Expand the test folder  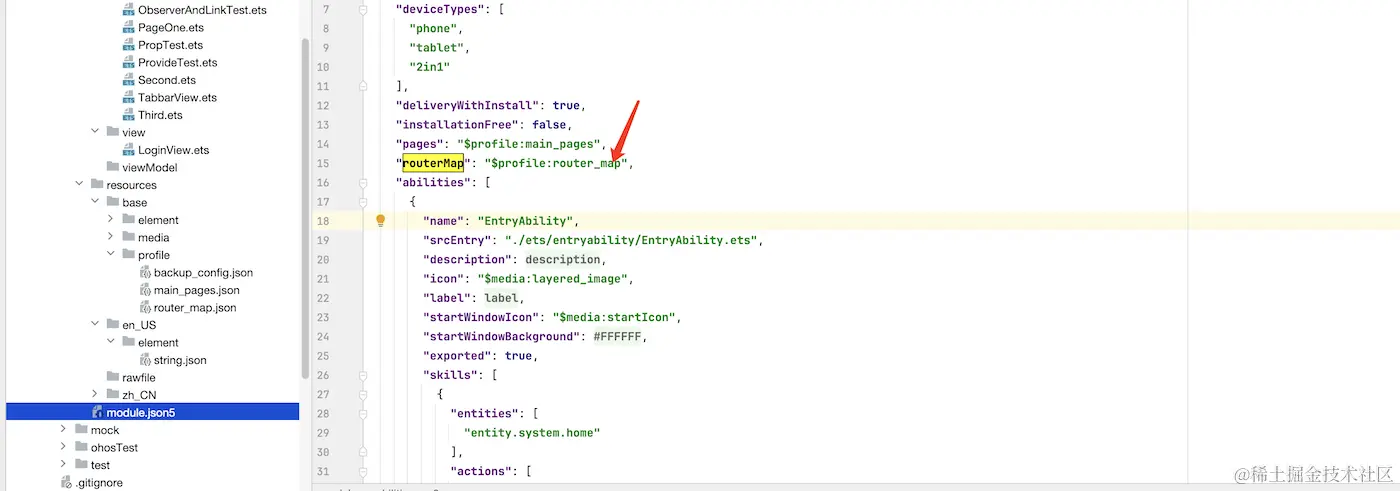click(x=63, y=465)
